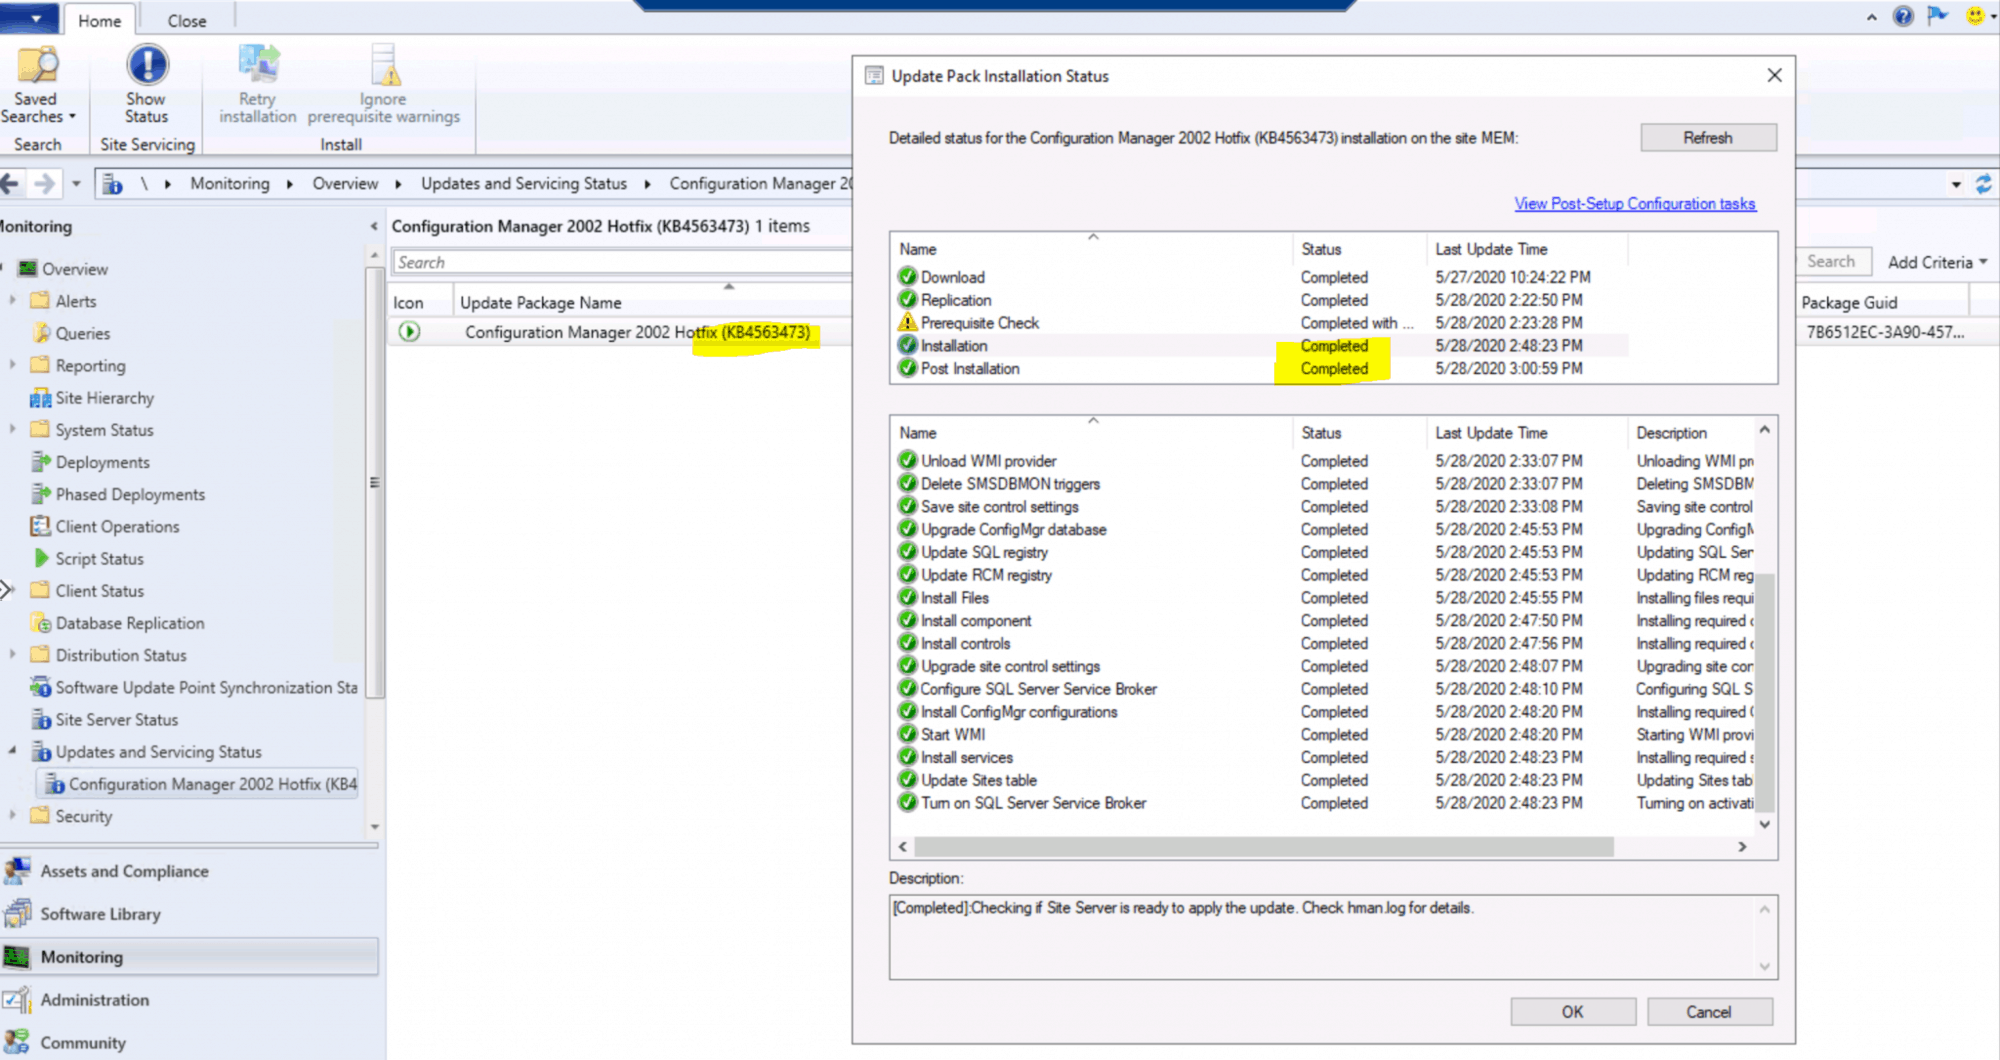Click the forward navigation arrow
This screenshot has height=1060, width=2000.
coord(44,184)
